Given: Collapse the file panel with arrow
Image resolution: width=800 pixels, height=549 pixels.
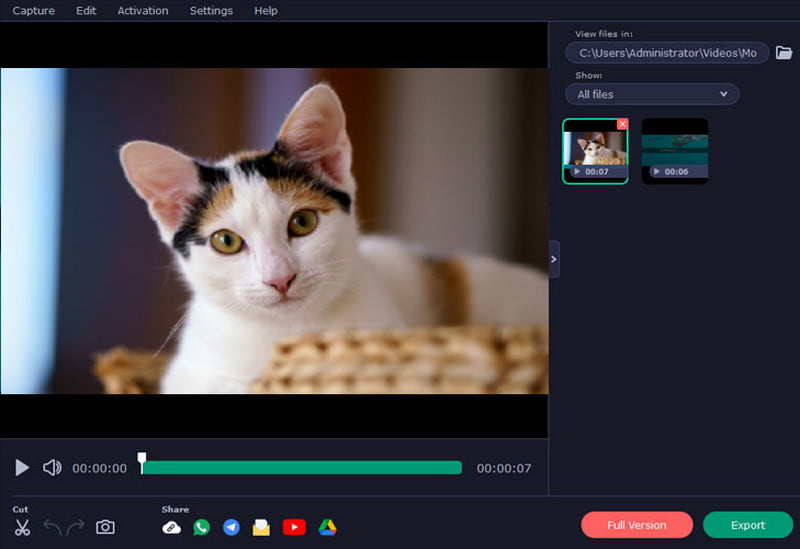Looking at the screenshot, I should [554, 259].
